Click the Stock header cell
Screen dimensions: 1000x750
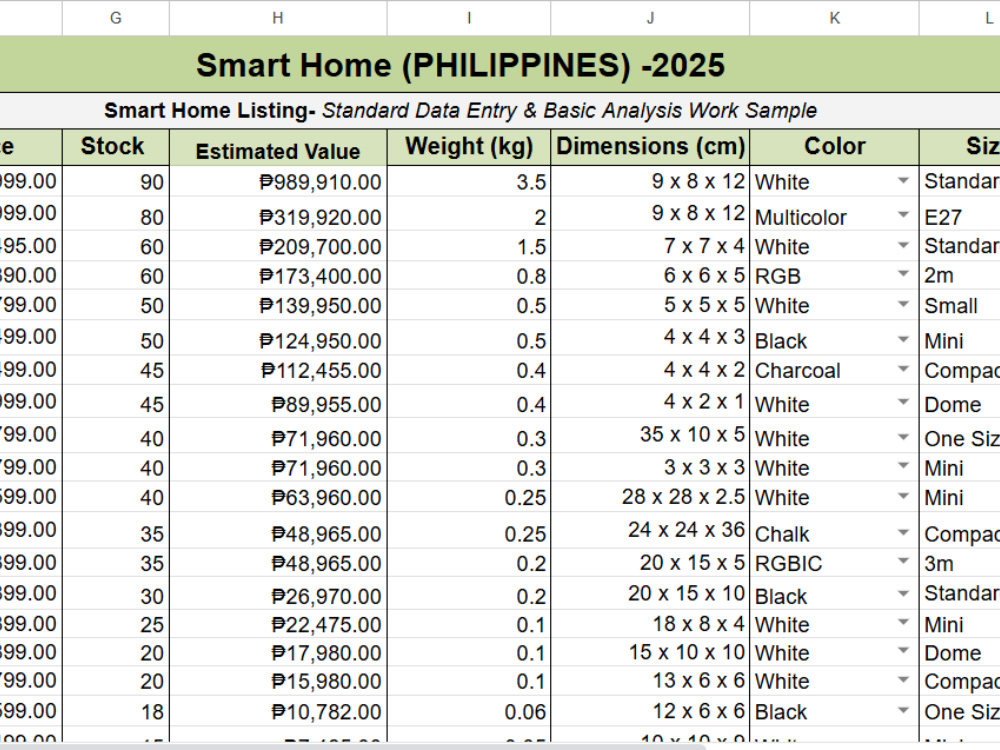point(115,147)
